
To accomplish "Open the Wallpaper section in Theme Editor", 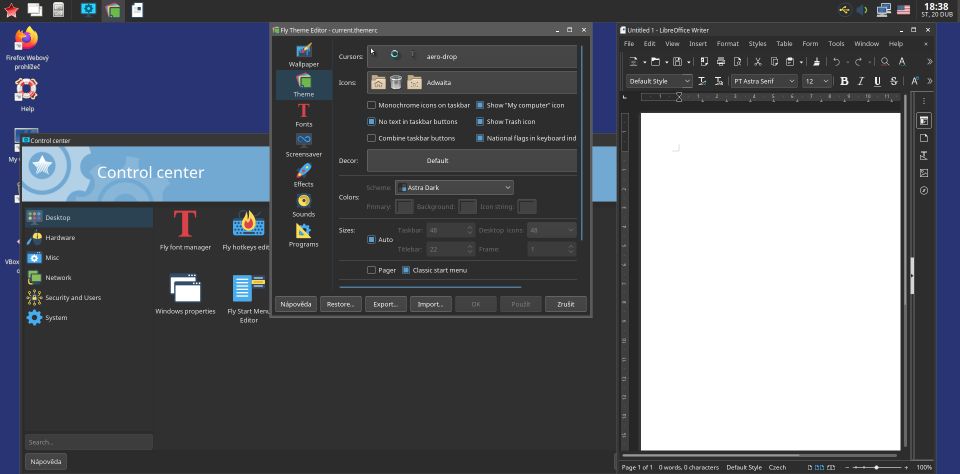I will pyautogui.click(x=304, y=55).
